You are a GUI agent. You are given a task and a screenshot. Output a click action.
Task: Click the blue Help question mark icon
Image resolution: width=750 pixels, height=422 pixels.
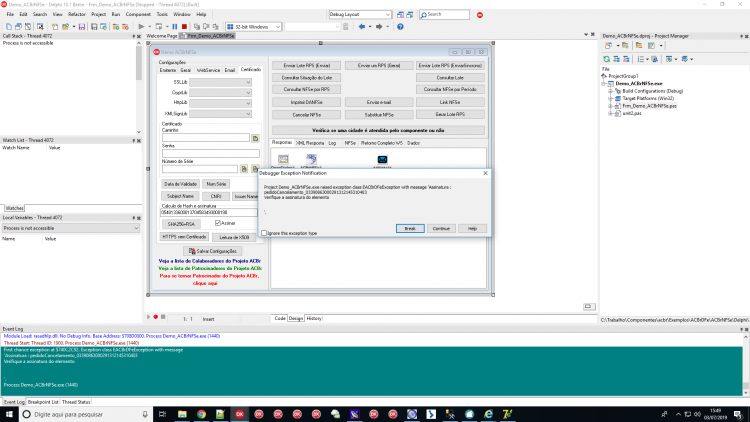[400, 27]
